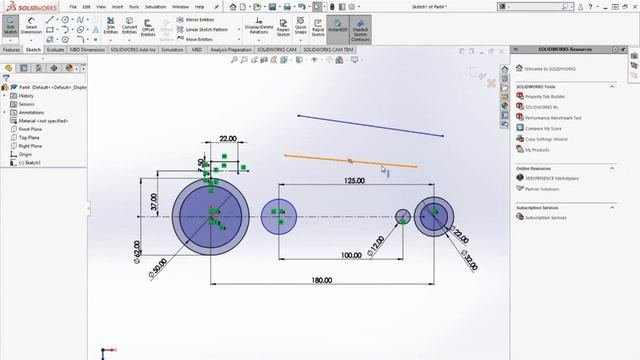This screenshot has width=640, height=360.
Task: Open the Exit Sketch dropdown arrow
Action: [10, 40]
